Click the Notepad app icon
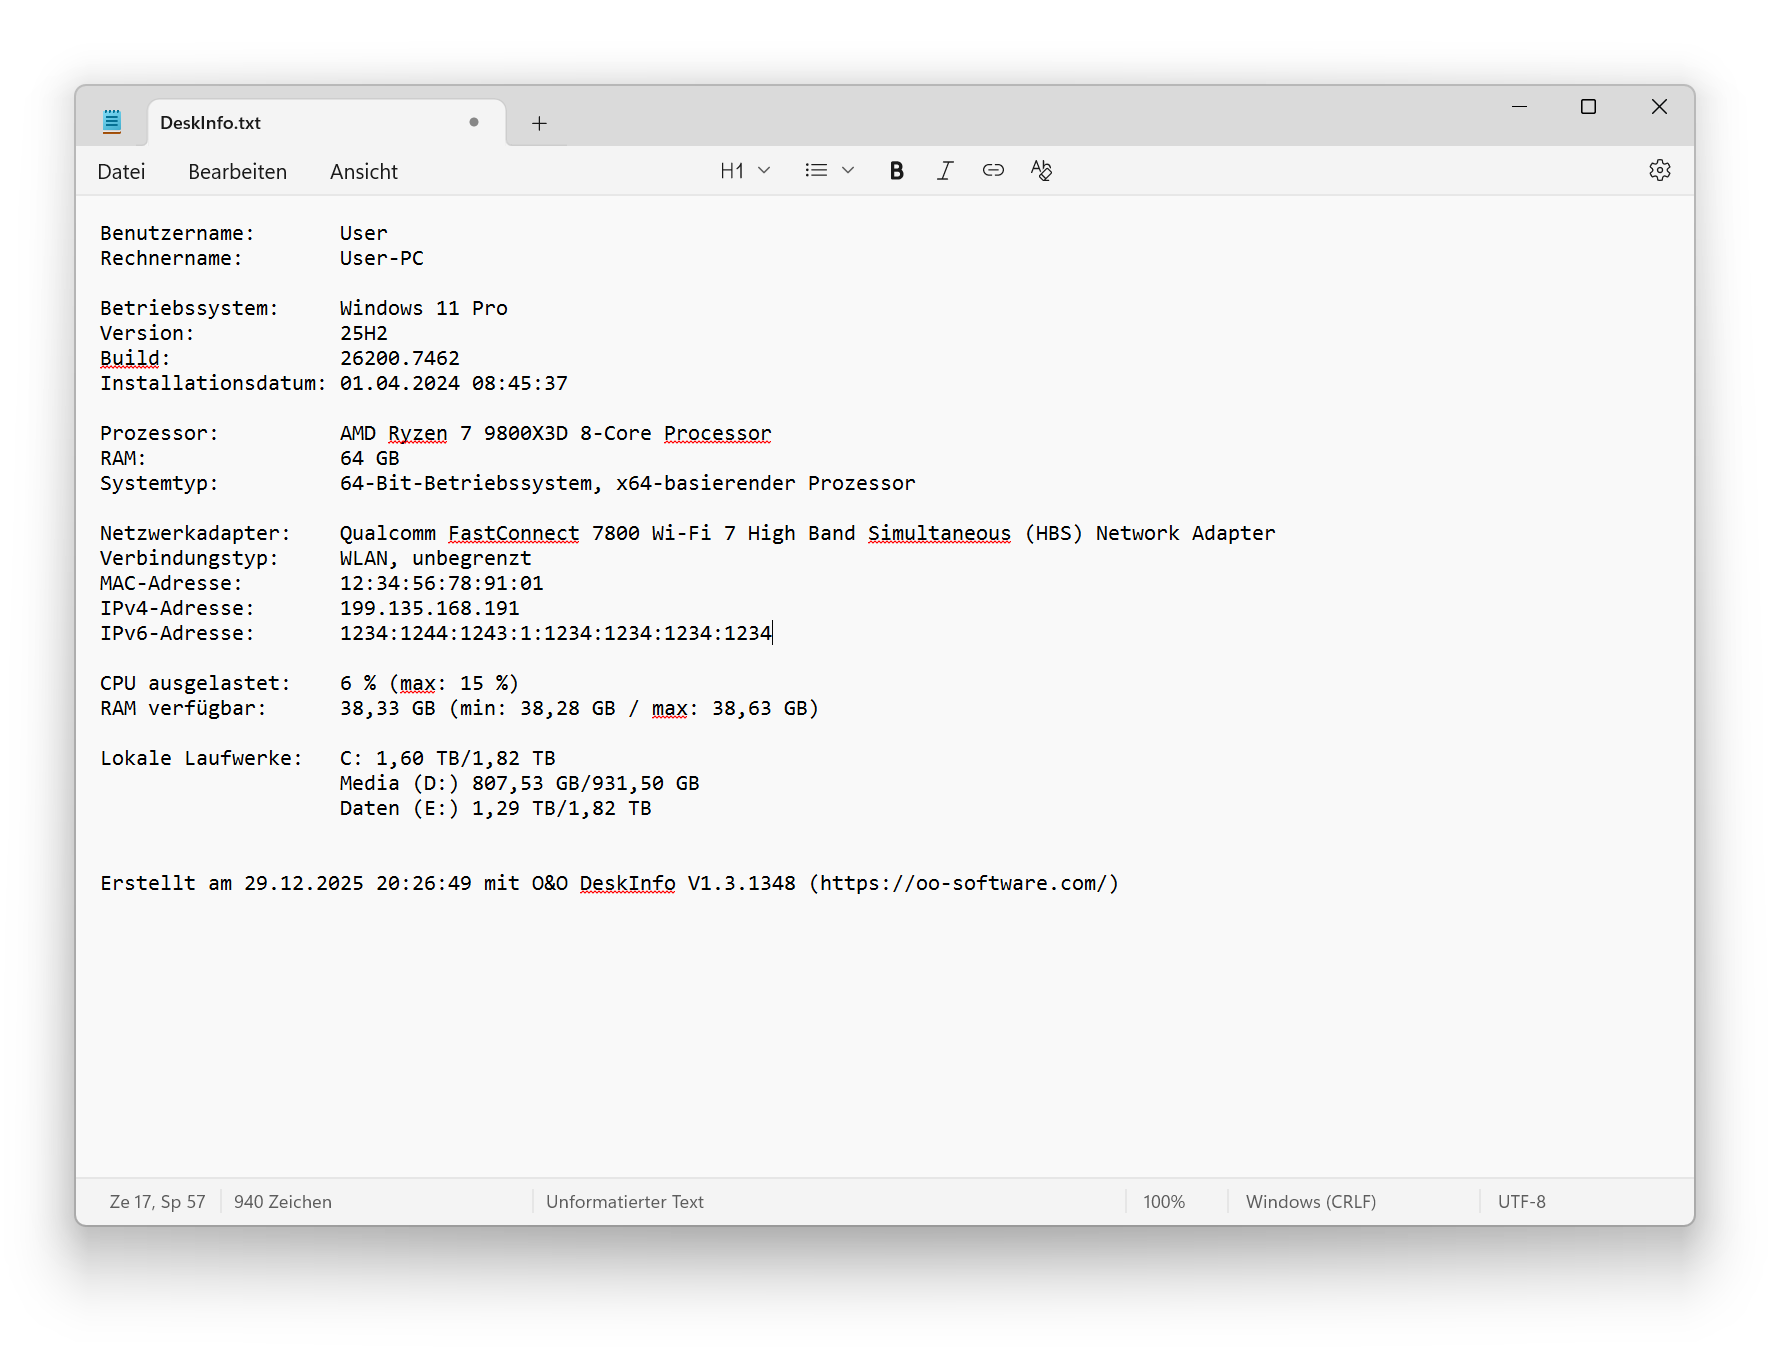The width and height of the screenshot is (1775, 1349). [x=112, y=122]
